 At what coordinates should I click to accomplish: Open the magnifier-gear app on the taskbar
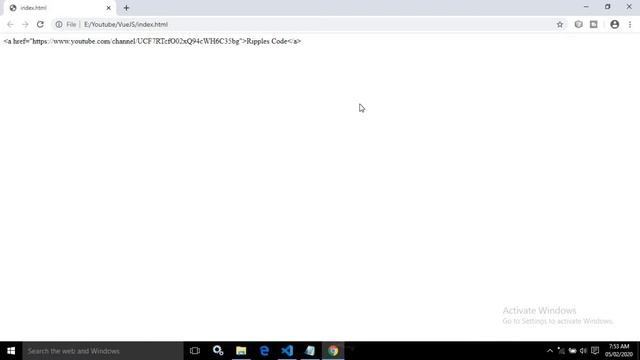tap(218, 351)
